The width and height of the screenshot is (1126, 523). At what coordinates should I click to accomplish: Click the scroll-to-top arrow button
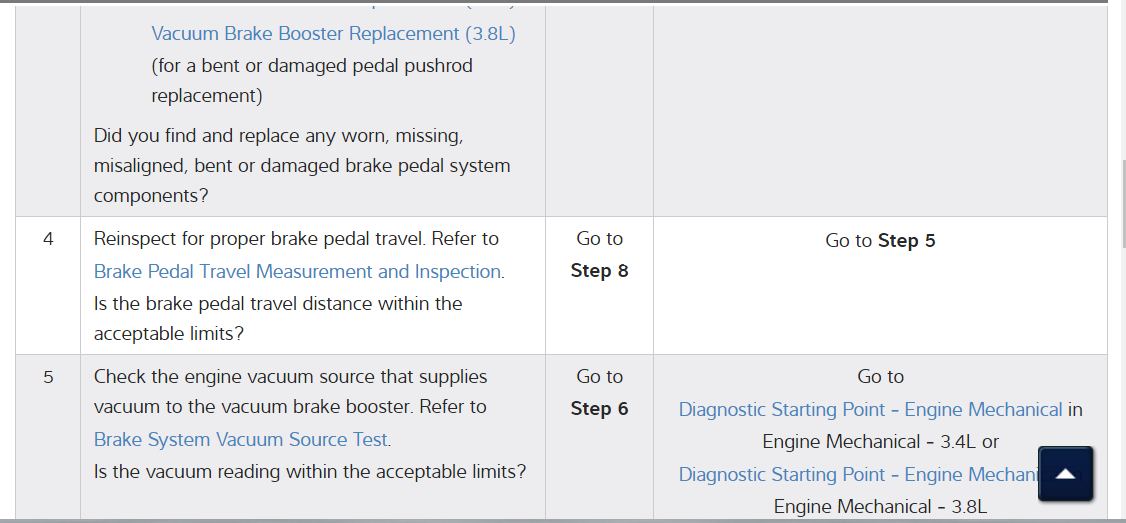click(x=1065, y=474)
